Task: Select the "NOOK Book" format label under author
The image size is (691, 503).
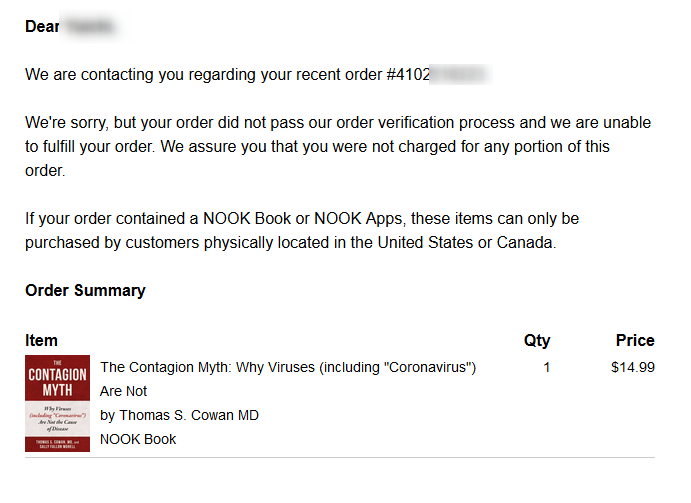Action: [x=138, y=439]
